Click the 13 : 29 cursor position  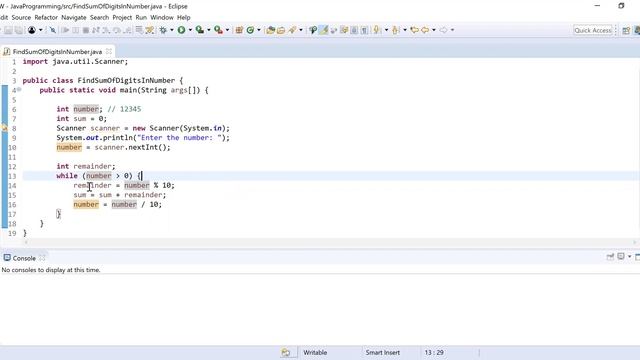click(x=434, y=353)
